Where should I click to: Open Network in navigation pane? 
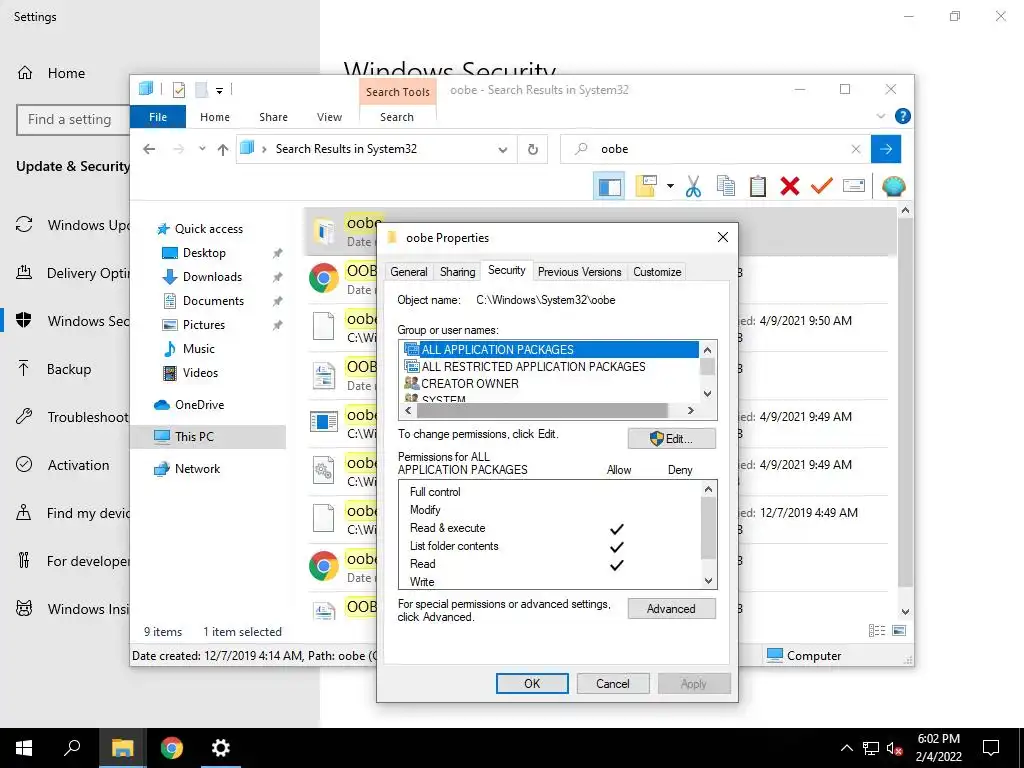pyautogui.click(x=197, y=469)
